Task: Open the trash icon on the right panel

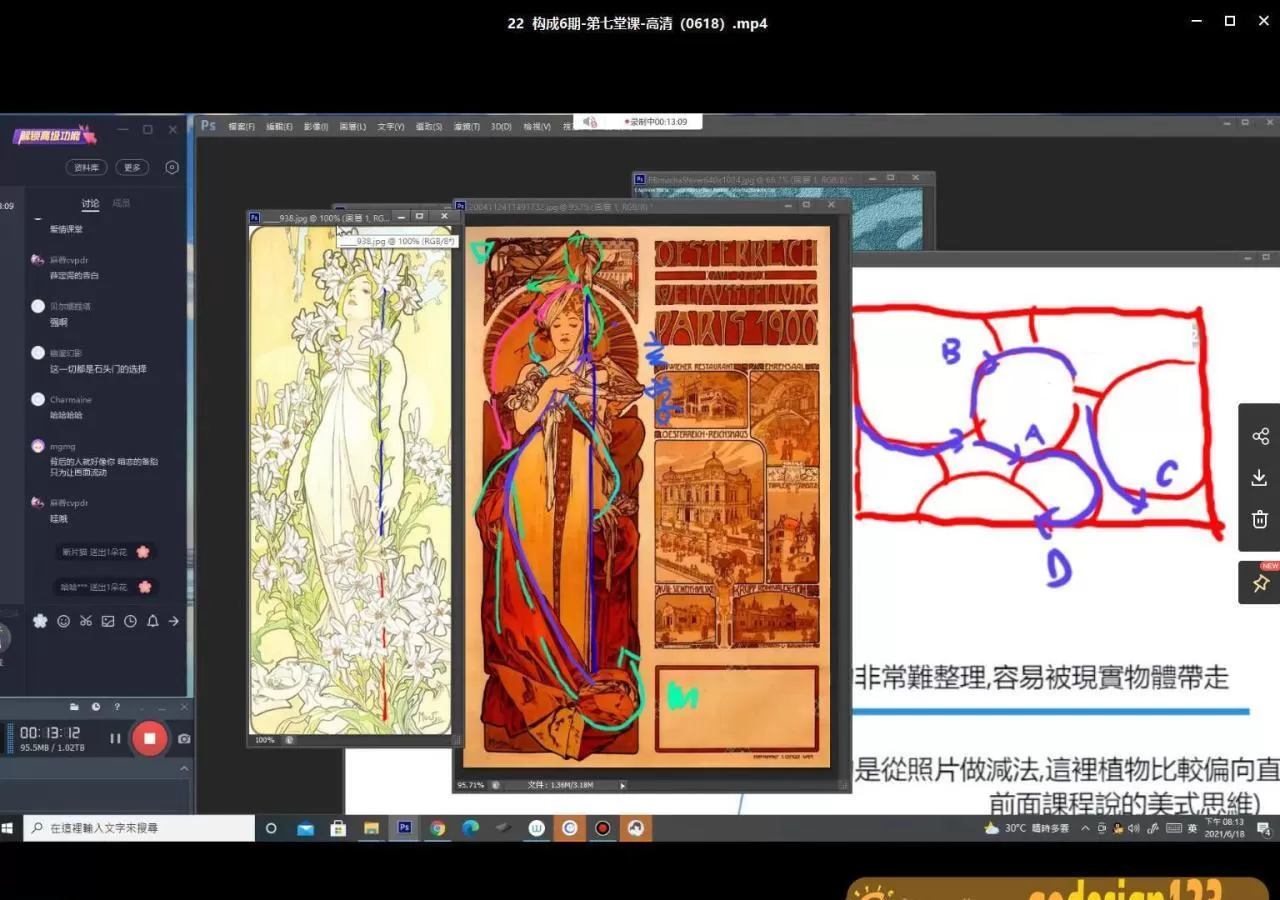Action: (1259, 519)
